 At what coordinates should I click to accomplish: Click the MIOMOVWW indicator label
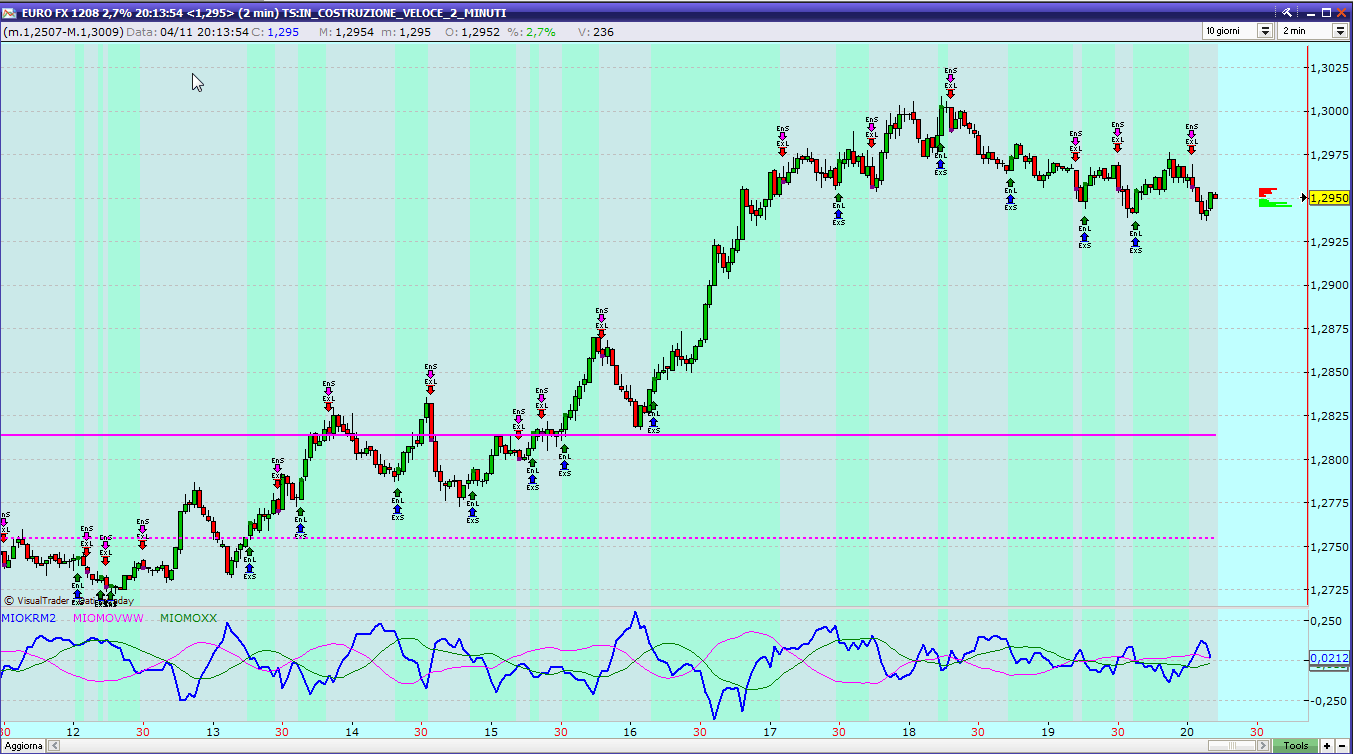[109, 619]
